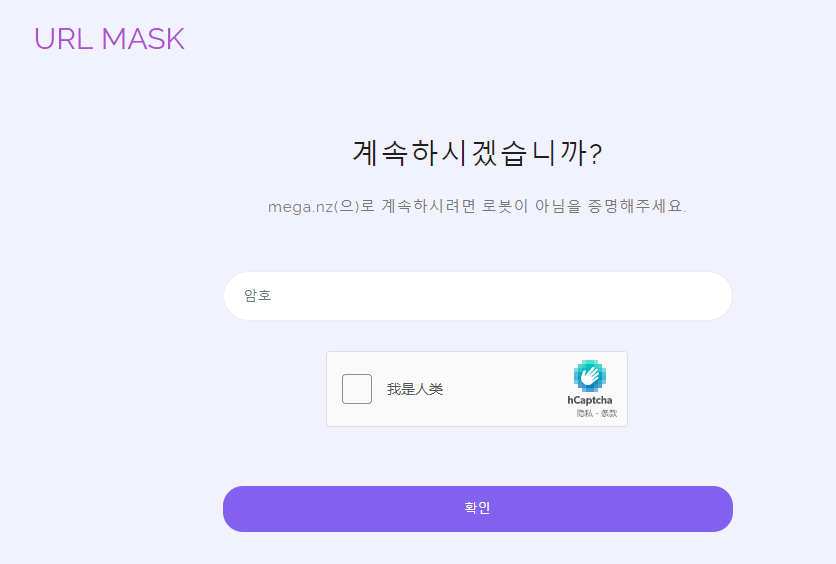
Task: Click the 로봇이 아님을 증명해주세요 text
Action: (x=582, y=206)
